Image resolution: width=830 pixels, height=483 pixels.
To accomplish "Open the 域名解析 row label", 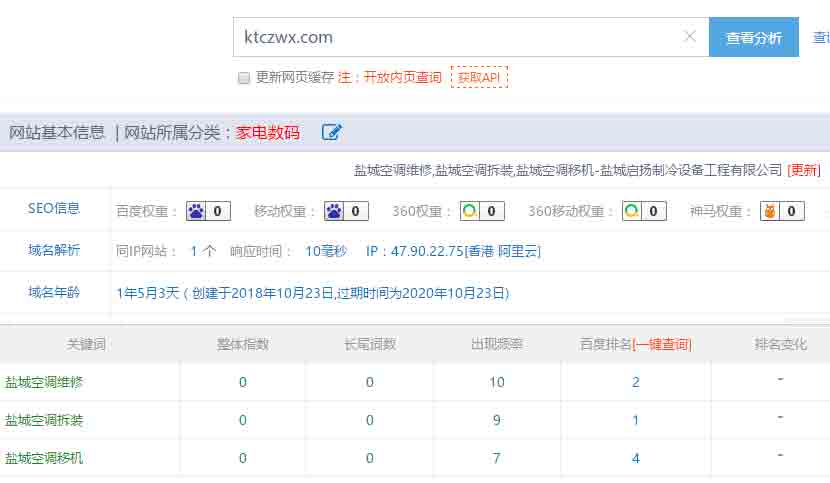I will click(x=54, y=250).
